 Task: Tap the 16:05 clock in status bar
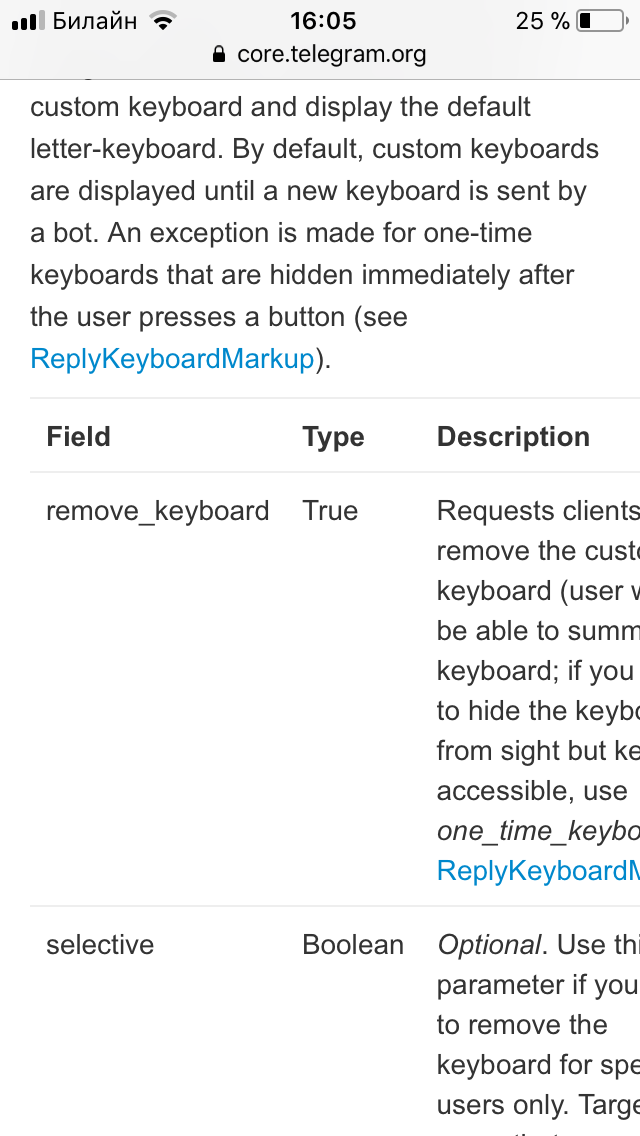point(323,21)
